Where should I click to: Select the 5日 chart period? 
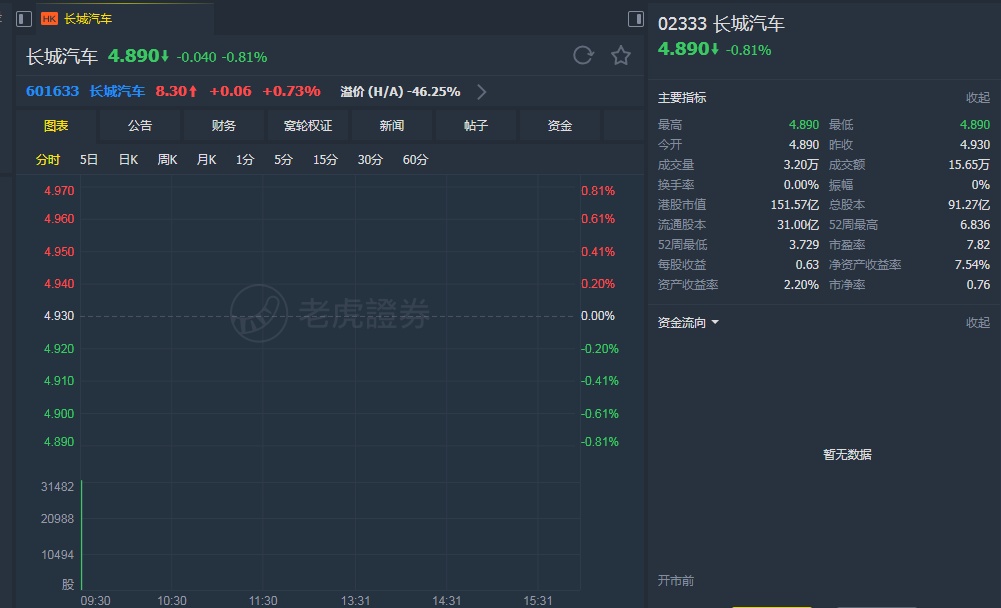pyautogui.click(x=89, y=160)
